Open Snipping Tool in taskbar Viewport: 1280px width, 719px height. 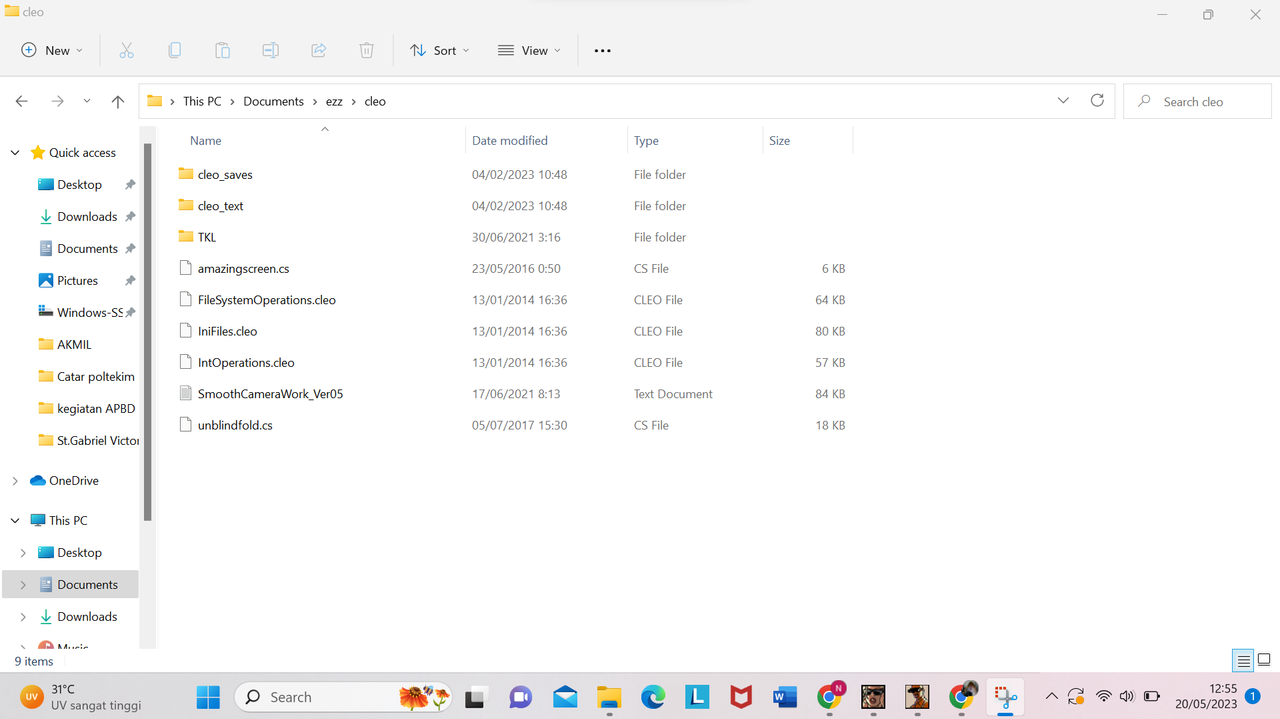1005,696
